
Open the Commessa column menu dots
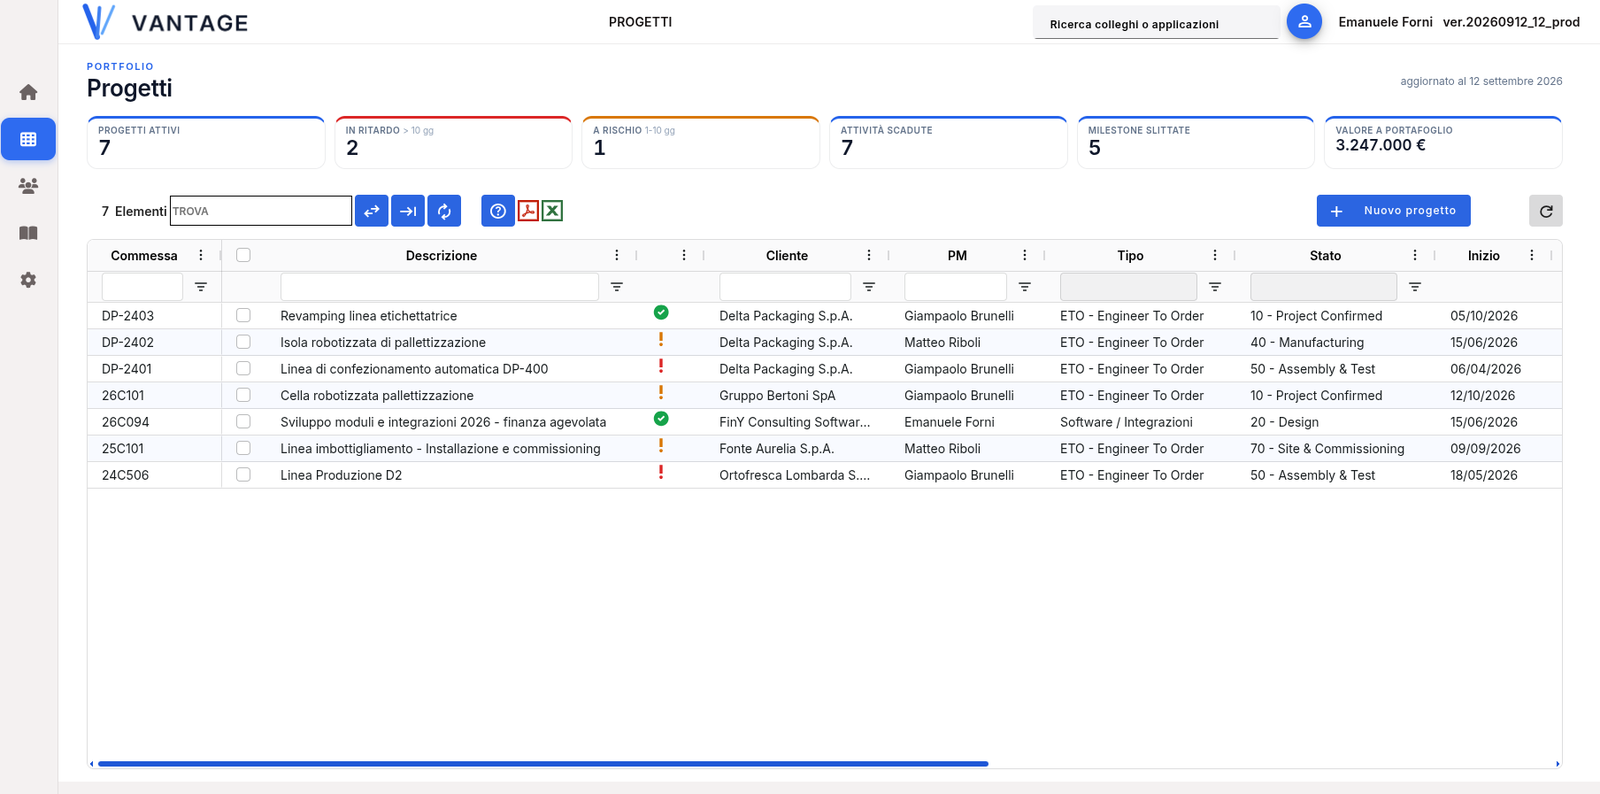pyautogui.click(x=201, y=255)
